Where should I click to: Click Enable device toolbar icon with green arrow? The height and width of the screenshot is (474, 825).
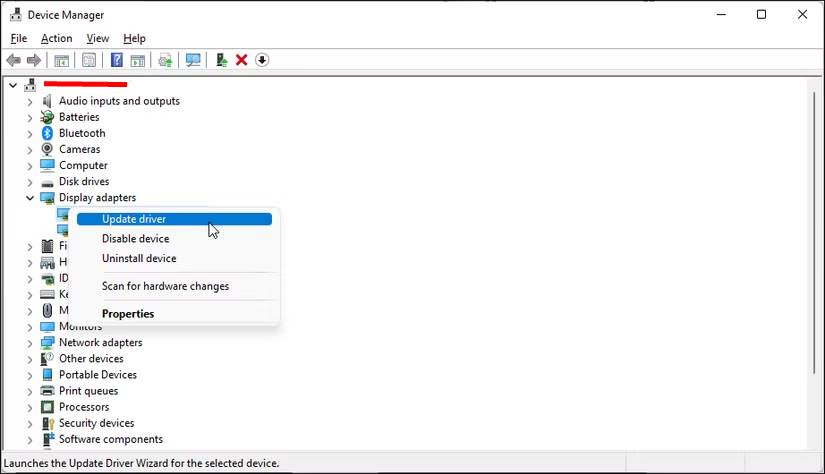click(x=222, y=60)
